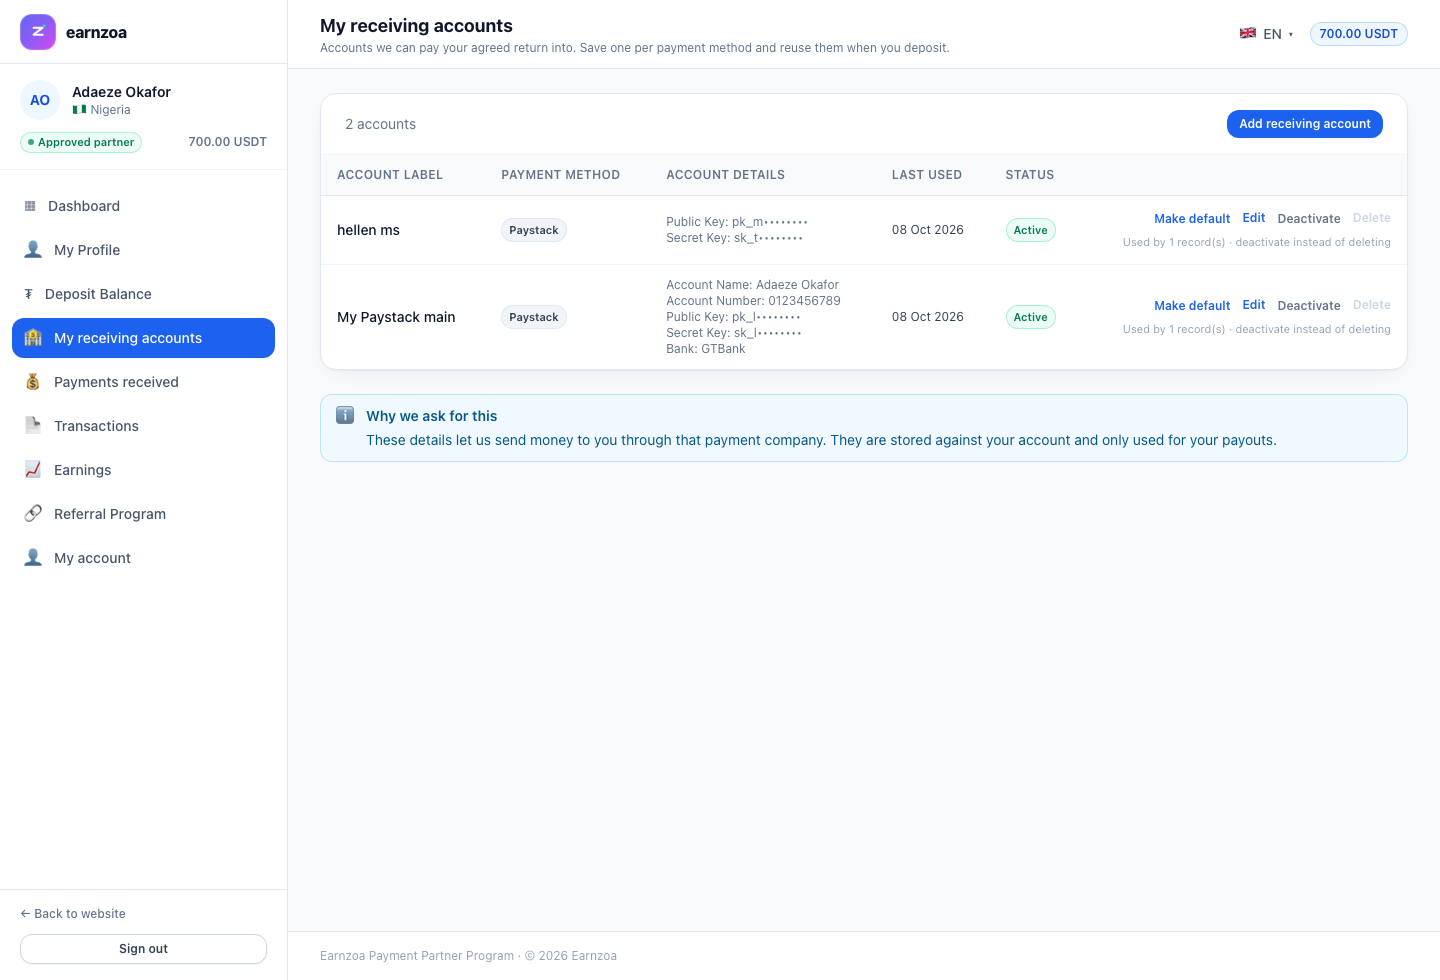The image size is (1440, 980).
Task: Go to My Profile page
Action: pos(143,250)
